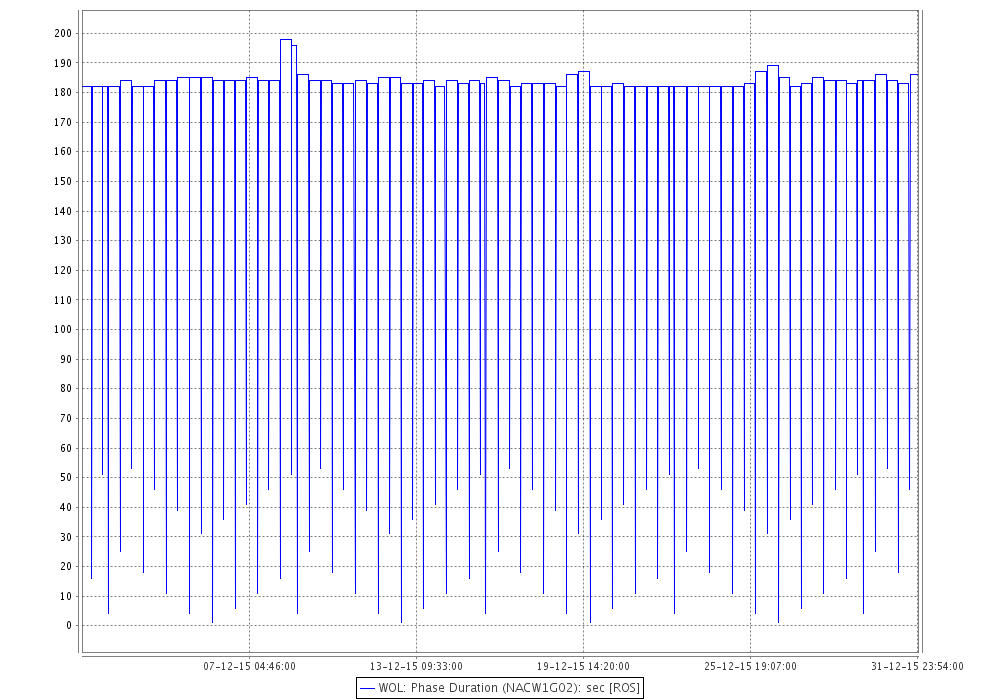Click the x-axis label 19-12-15 14:20:00
This screenshot has height=700, width=1000.
click(x=583, y=666)
